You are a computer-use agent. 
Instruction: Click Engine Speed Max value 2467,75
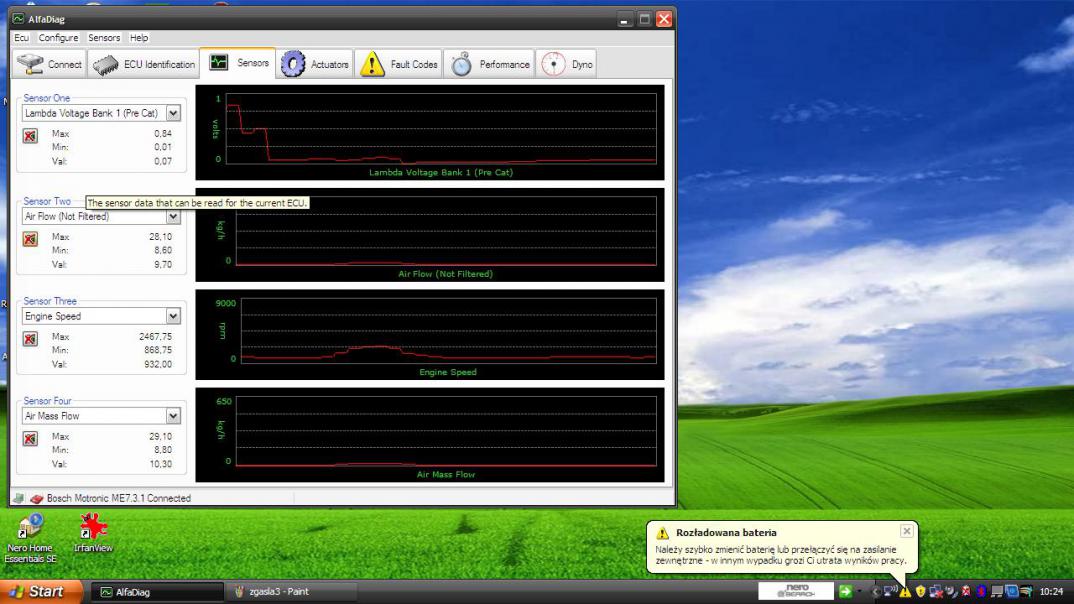pos(155,336)
